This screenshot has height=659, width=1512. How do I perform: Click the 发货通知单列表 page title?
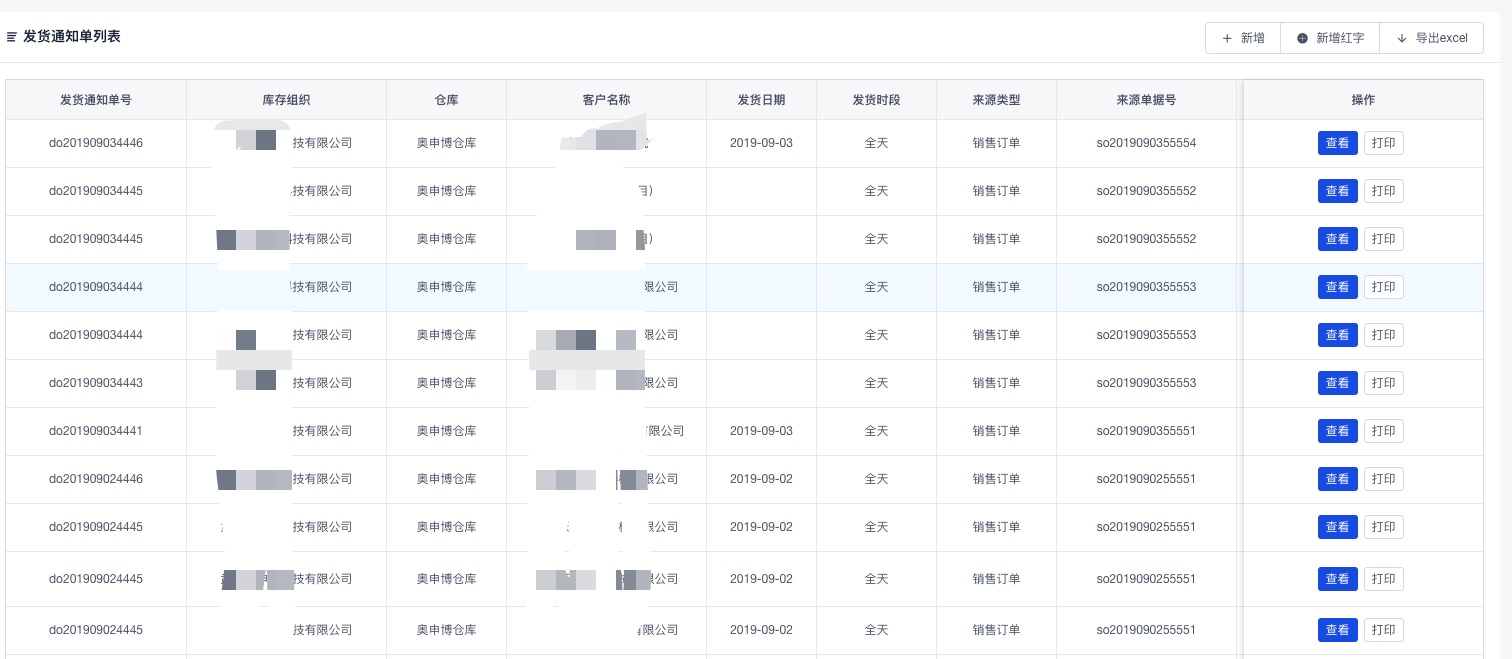pos(72,37)
